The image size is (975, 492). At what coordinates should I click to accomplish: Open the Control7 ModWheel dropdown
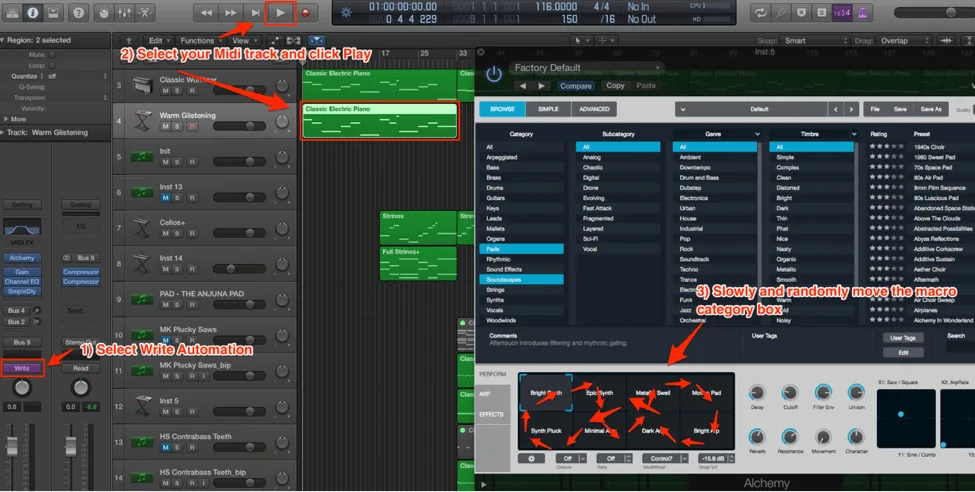[665, 458]
